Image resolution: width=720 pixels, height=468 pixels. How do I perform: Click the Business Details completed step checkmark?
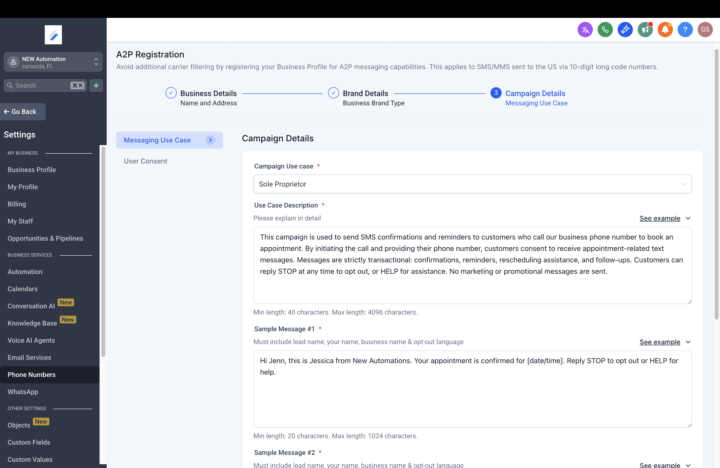(x=171, y=93)
